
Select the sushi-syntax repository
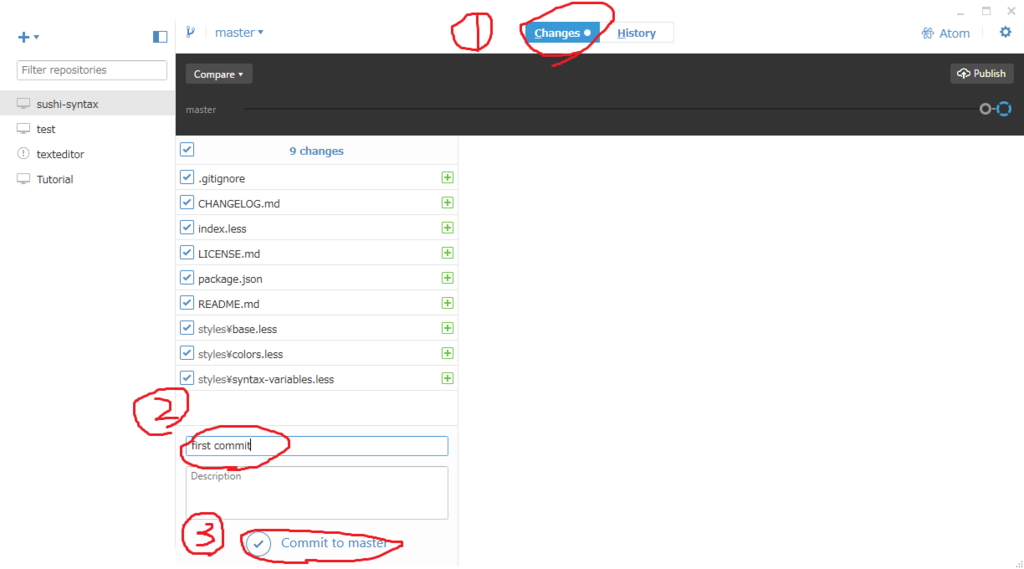tap(88, 104)
